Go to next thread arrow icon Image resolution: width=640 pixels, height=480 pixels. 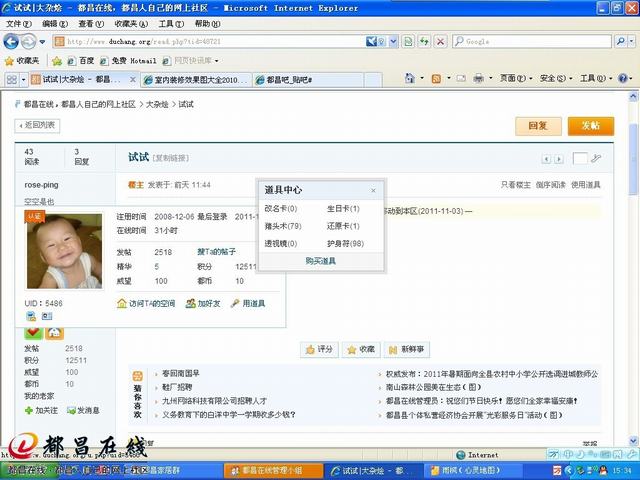click(x=559, y=159)
